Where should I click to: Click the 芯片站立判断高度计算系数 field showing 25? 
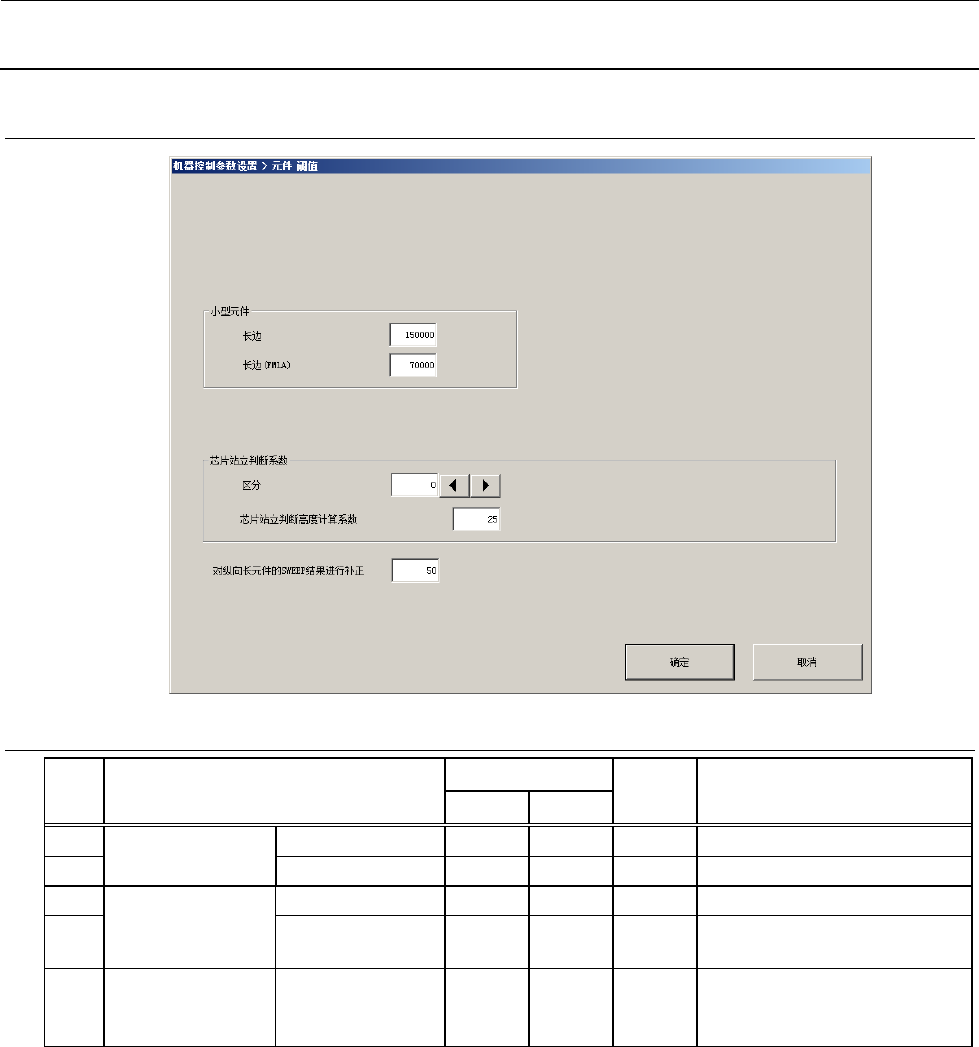point(476,519)
